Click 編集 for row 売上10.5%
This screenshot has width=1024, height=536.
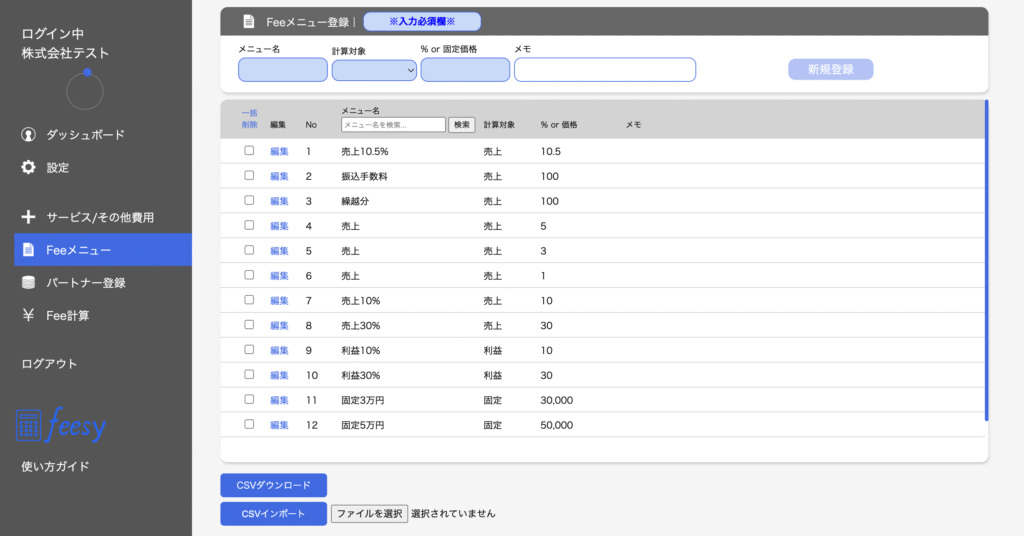tap(280, 151)
